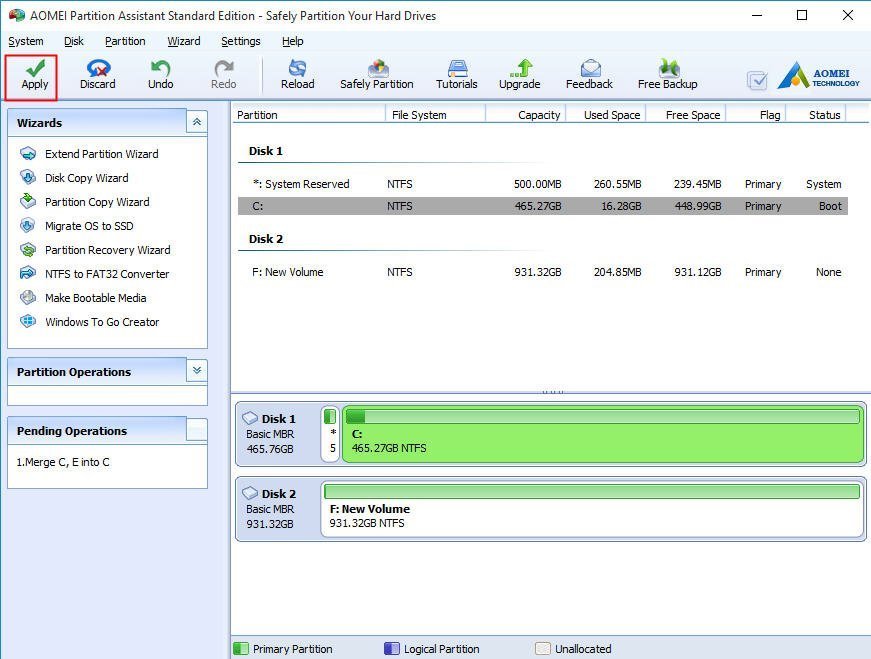
Task: Click the app icon in title bar
Action: click(x=16, y=15)
